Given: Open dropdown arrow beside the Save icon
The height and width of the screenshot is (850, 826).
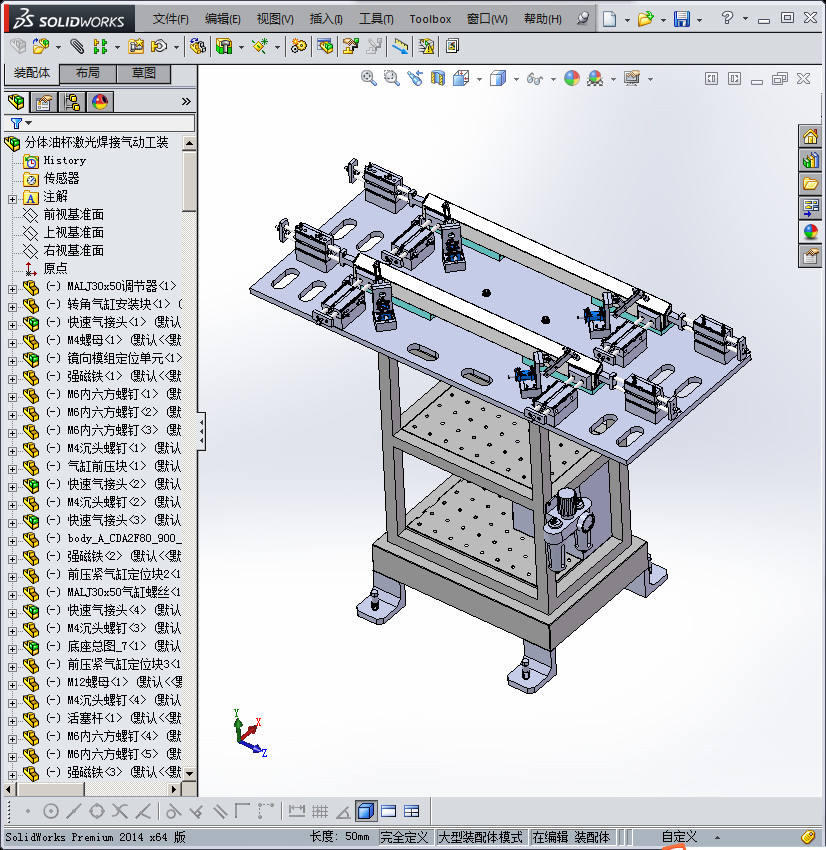Looking at the screenshot, I should pyautogui.click(x=699, y=20).
